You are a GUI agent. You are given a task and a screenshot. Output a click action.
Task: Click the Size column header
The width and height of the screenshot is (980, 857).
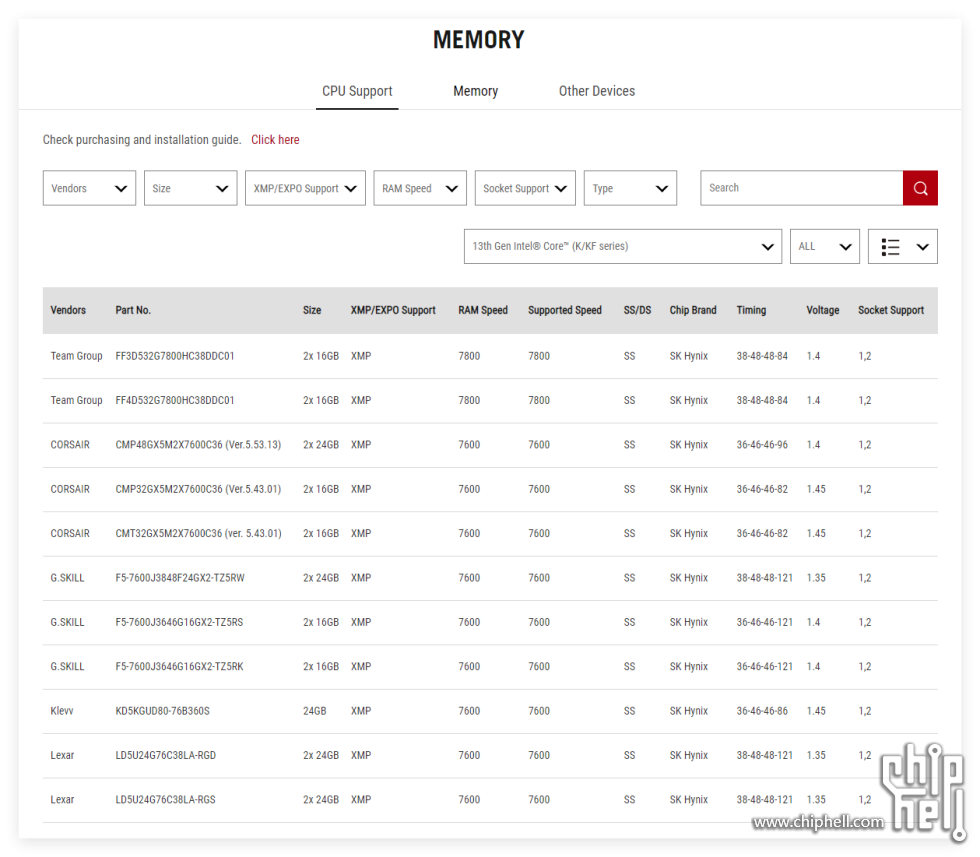312,310
